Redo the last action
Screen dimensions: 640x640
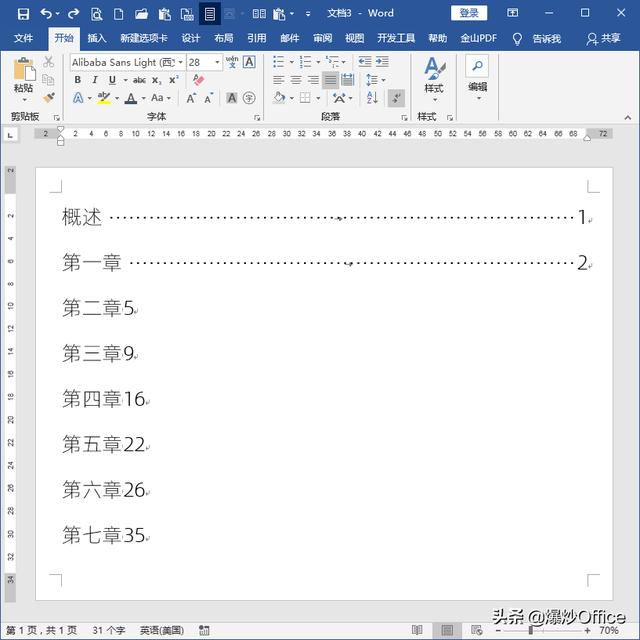[73, 14]
